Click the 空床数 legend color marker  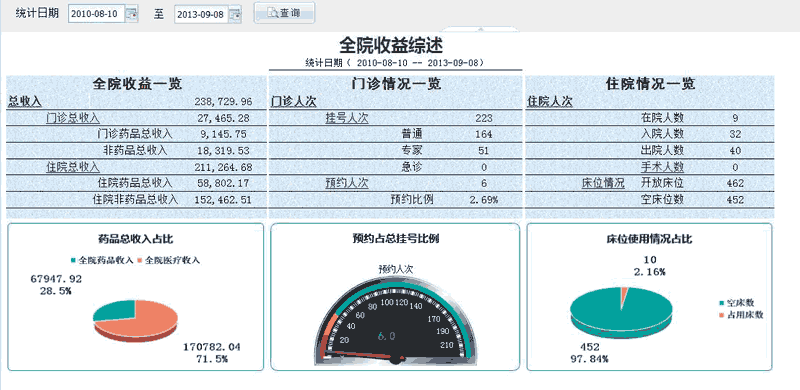click(x=721, y=303)
